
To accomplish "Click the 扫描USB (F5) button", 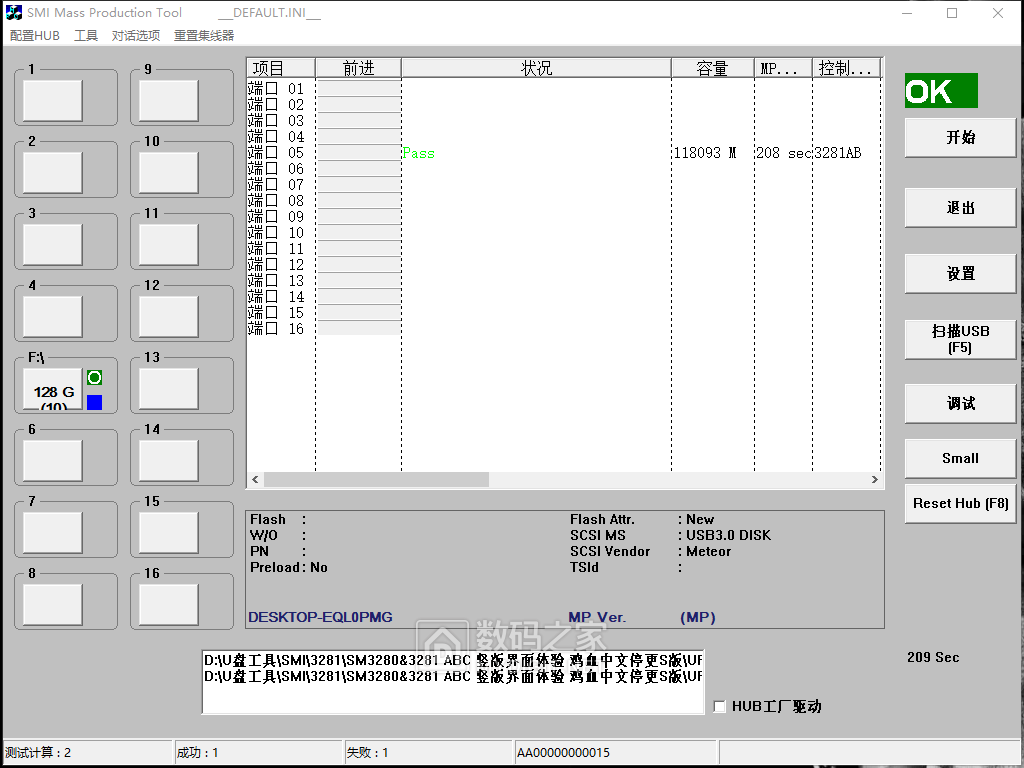I will click(x=960, y=339).
